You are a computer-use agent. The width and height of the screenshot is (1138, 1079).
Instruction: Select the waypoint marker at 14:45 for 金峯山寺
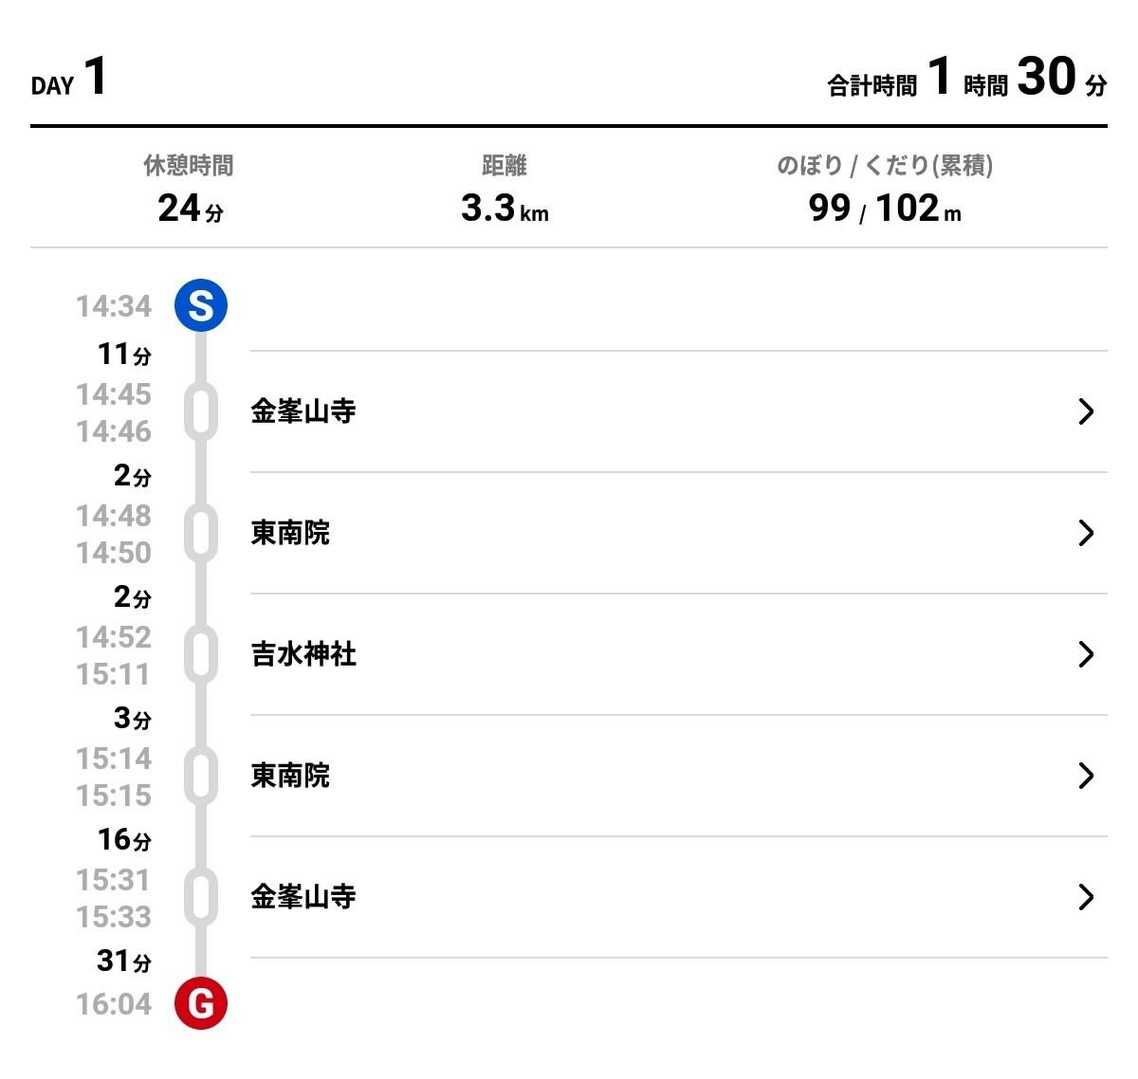(201, 412)
